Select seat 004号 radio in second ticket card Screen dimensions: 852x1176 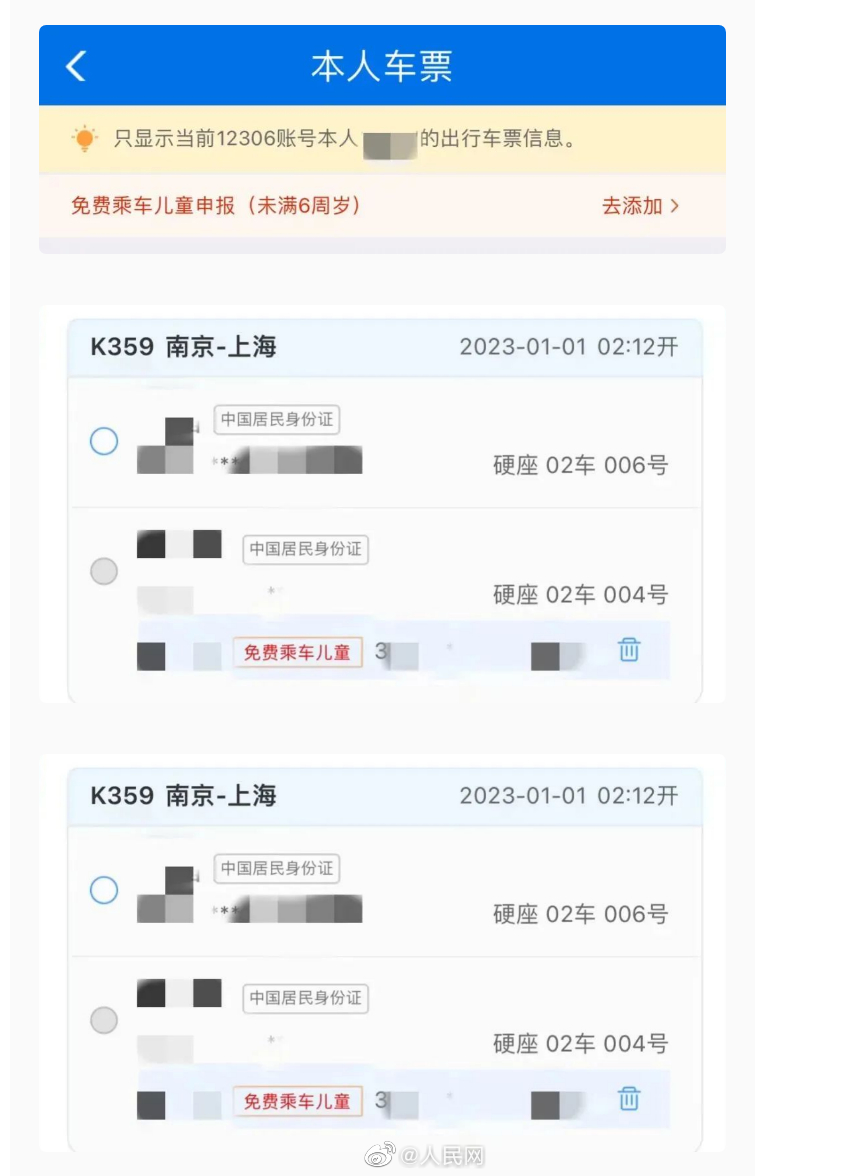click(x=104, y=1021)
